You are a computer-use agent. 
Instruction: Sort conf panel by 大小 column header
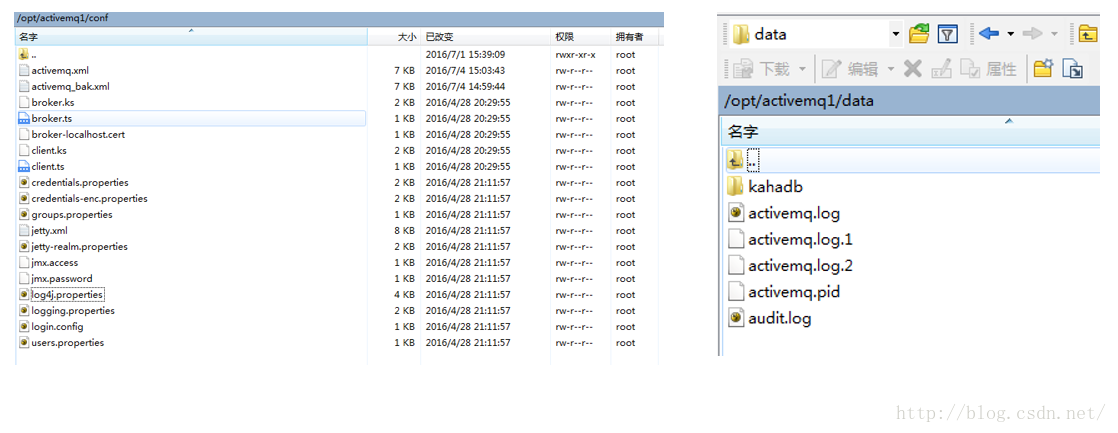394,36
